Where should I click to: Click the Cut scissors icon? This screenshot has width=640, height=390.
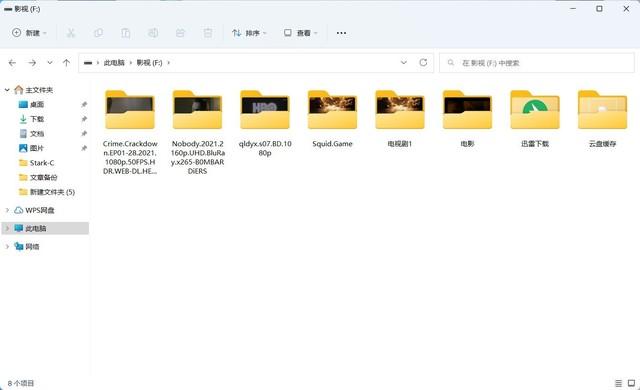point(71,33)
